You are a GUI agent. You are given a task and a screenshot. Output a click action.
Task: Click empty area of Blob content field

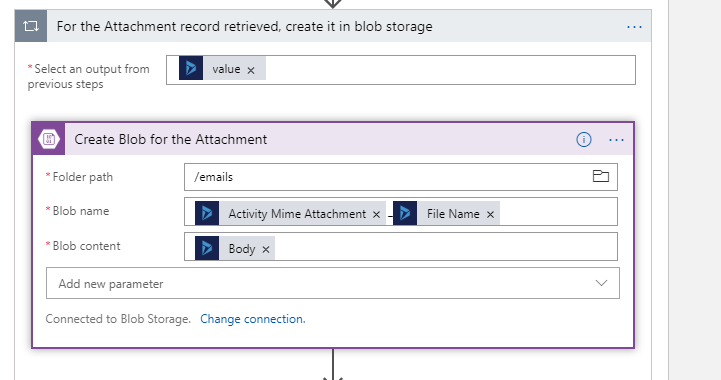pos(446,247)
